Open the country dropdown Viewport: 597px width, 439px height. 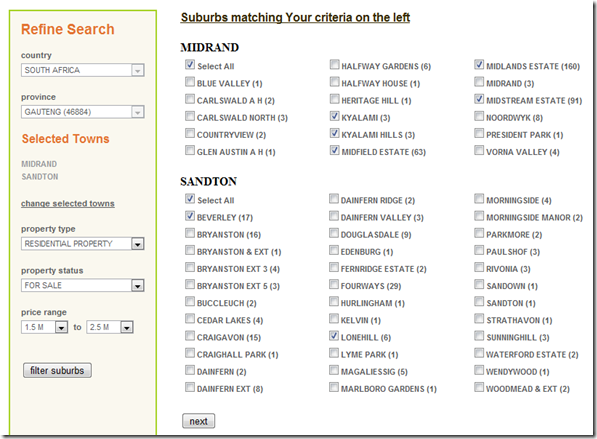pyautogui.click(x=83, y=70)
